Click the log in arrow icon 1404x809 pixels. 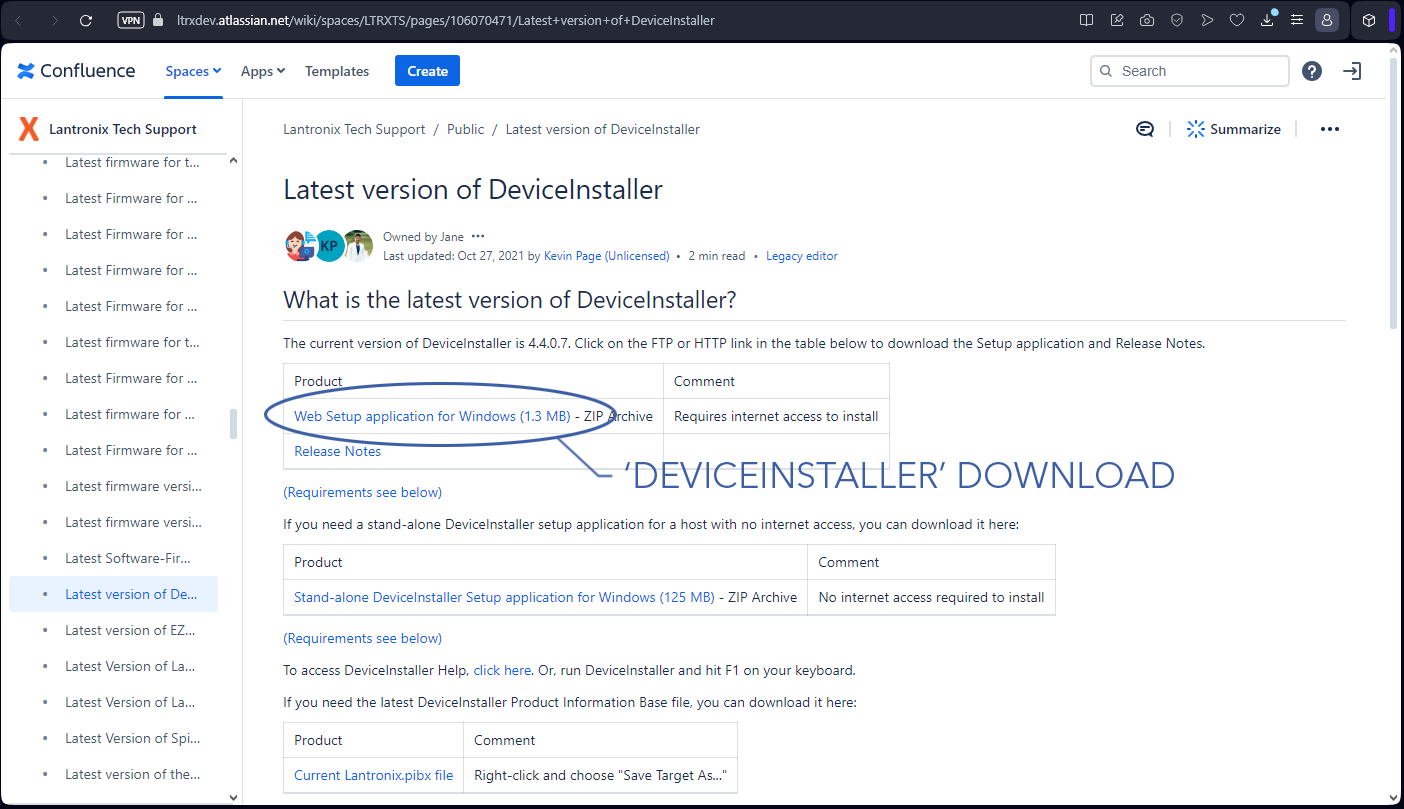[1352, 71]
